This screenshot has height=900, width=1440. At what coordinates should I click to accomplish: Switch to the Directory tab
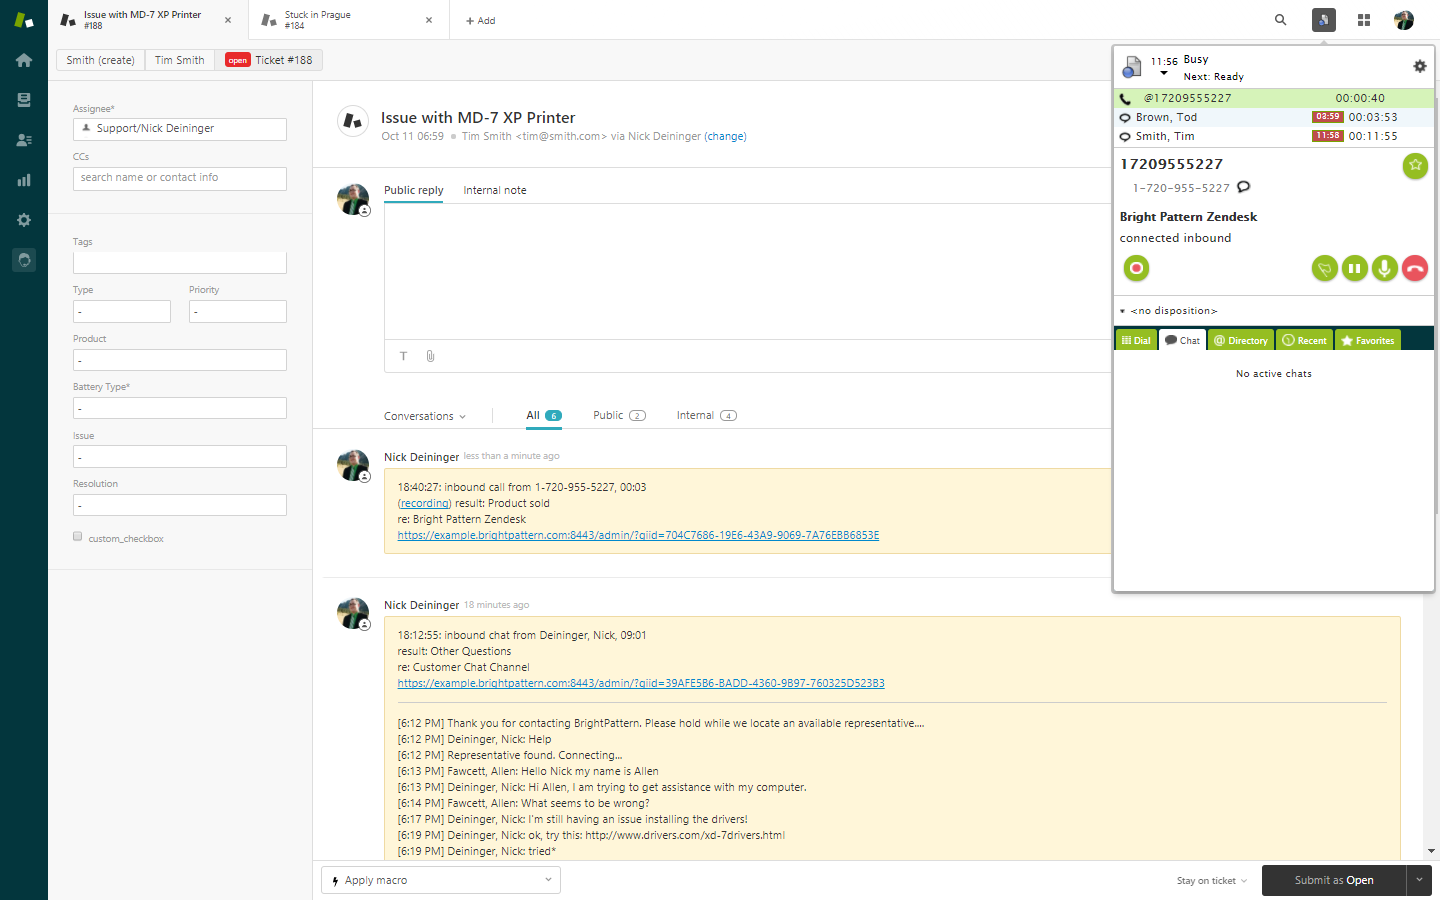1240,339
